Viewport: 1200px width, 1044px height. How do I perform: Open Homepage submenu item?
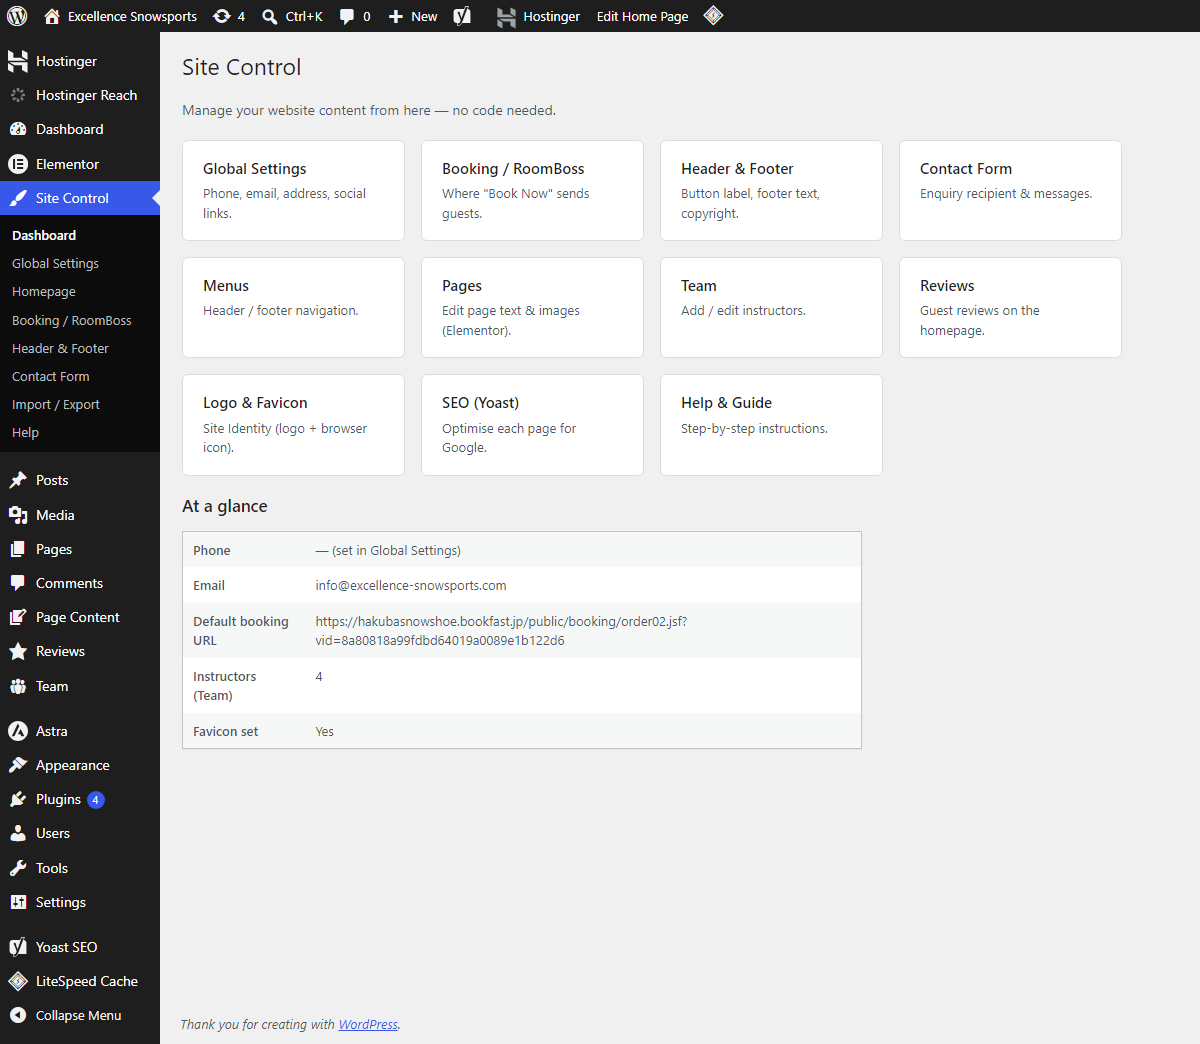coord(44,291)
